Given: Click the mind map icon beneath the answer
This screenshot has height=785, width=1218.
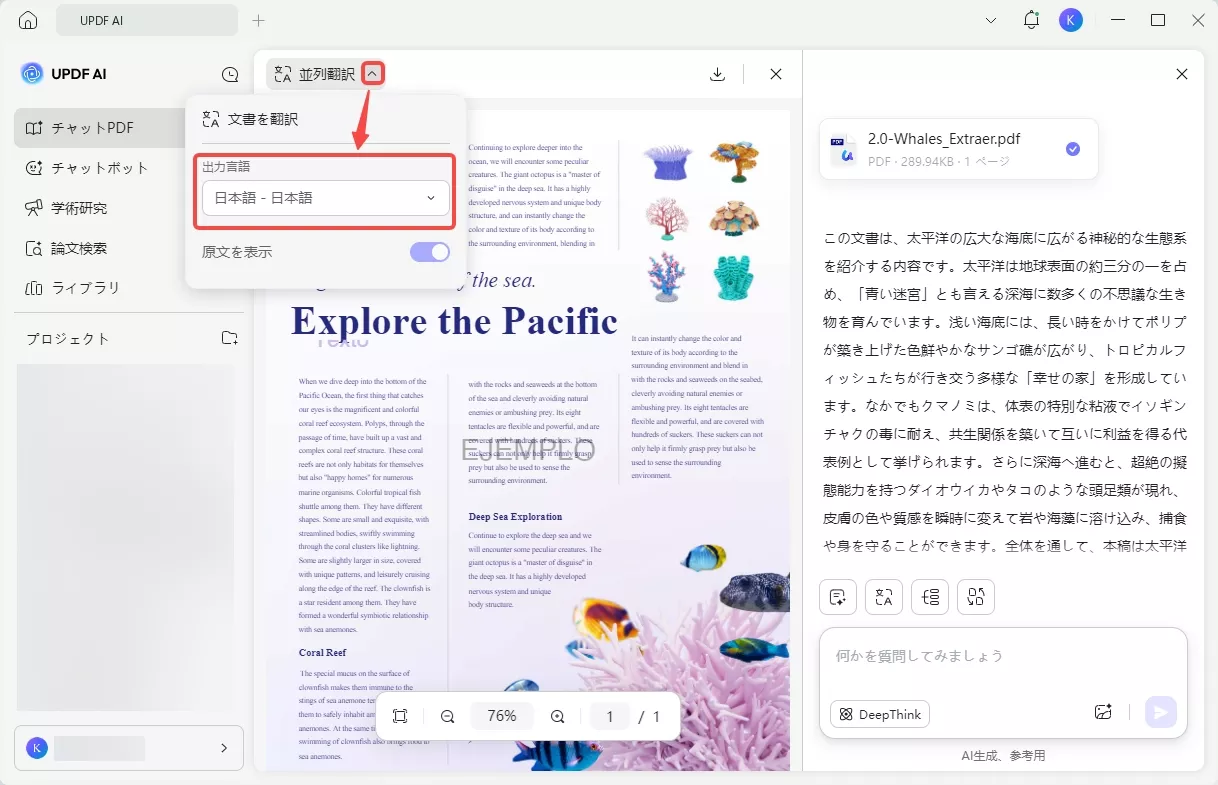Looking at the screenshot, I should coord(975,596).
